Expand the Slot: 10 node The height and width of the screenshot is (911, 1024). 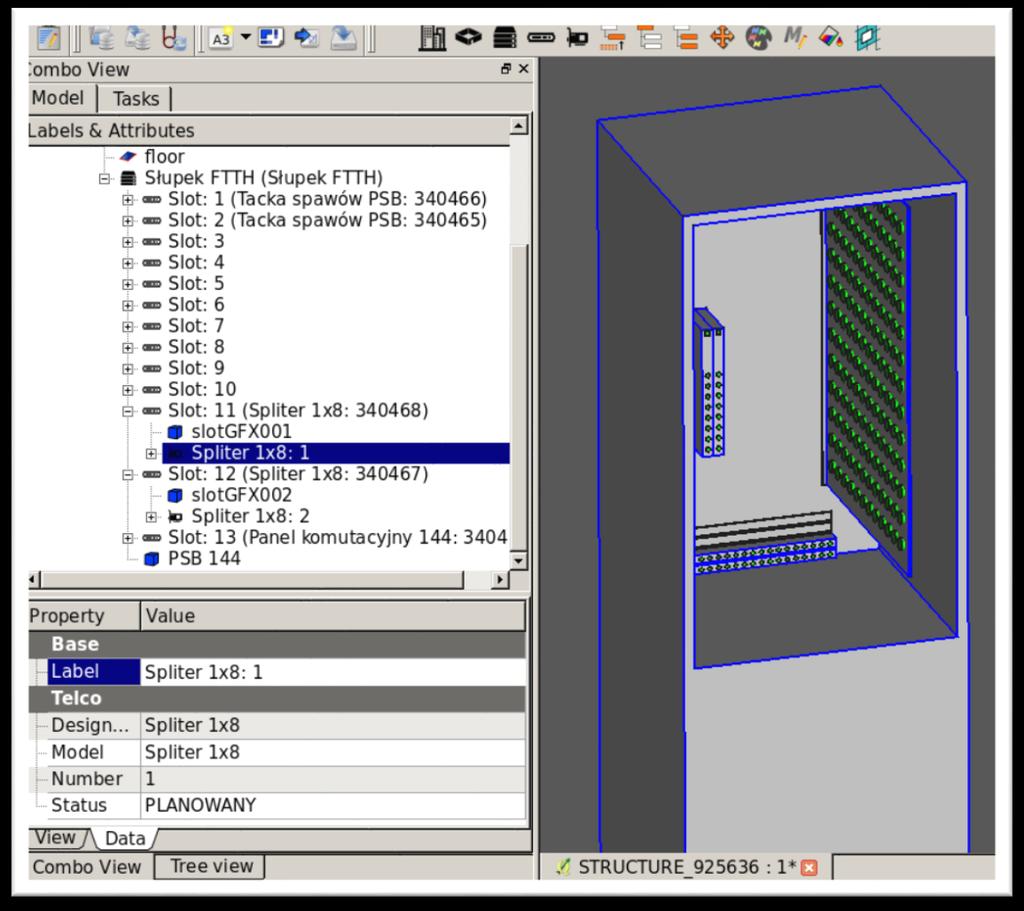(x=128, y=390)
